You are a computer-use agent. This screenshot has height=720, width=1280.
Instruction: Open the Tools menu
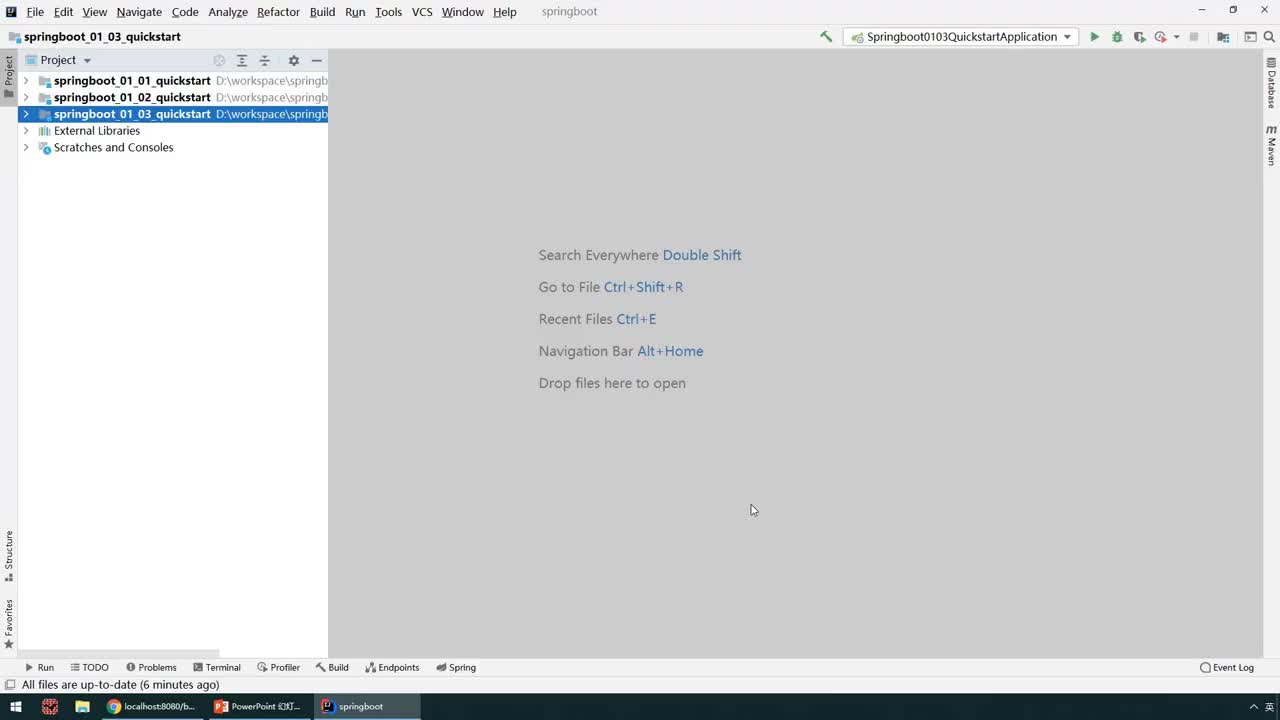[388, 12]
